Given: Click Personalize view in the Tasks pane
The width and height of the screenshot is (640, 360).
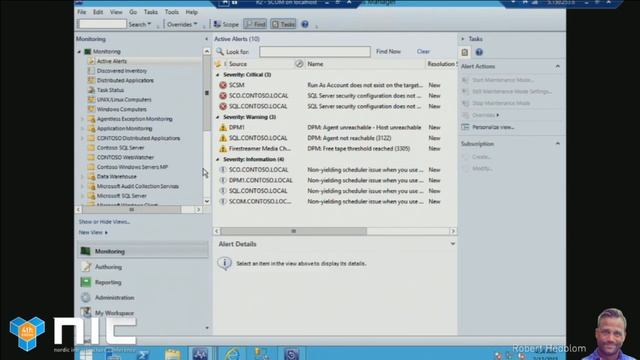Looking at the screenshot, I should [x=493, y=127].
